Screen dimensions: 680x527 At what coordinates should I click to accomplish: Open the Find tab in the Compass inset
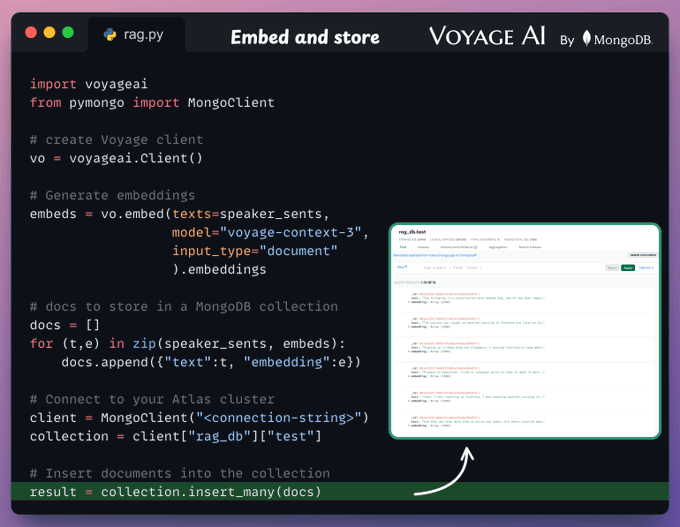[403, 247]
